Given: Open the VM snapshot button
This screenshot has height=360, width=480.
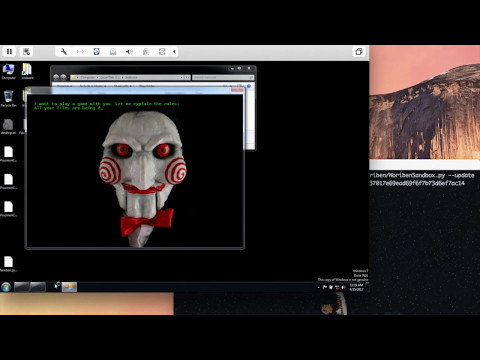Looking at the screenshot, I should pyautogui.click(x=27, y=52).
